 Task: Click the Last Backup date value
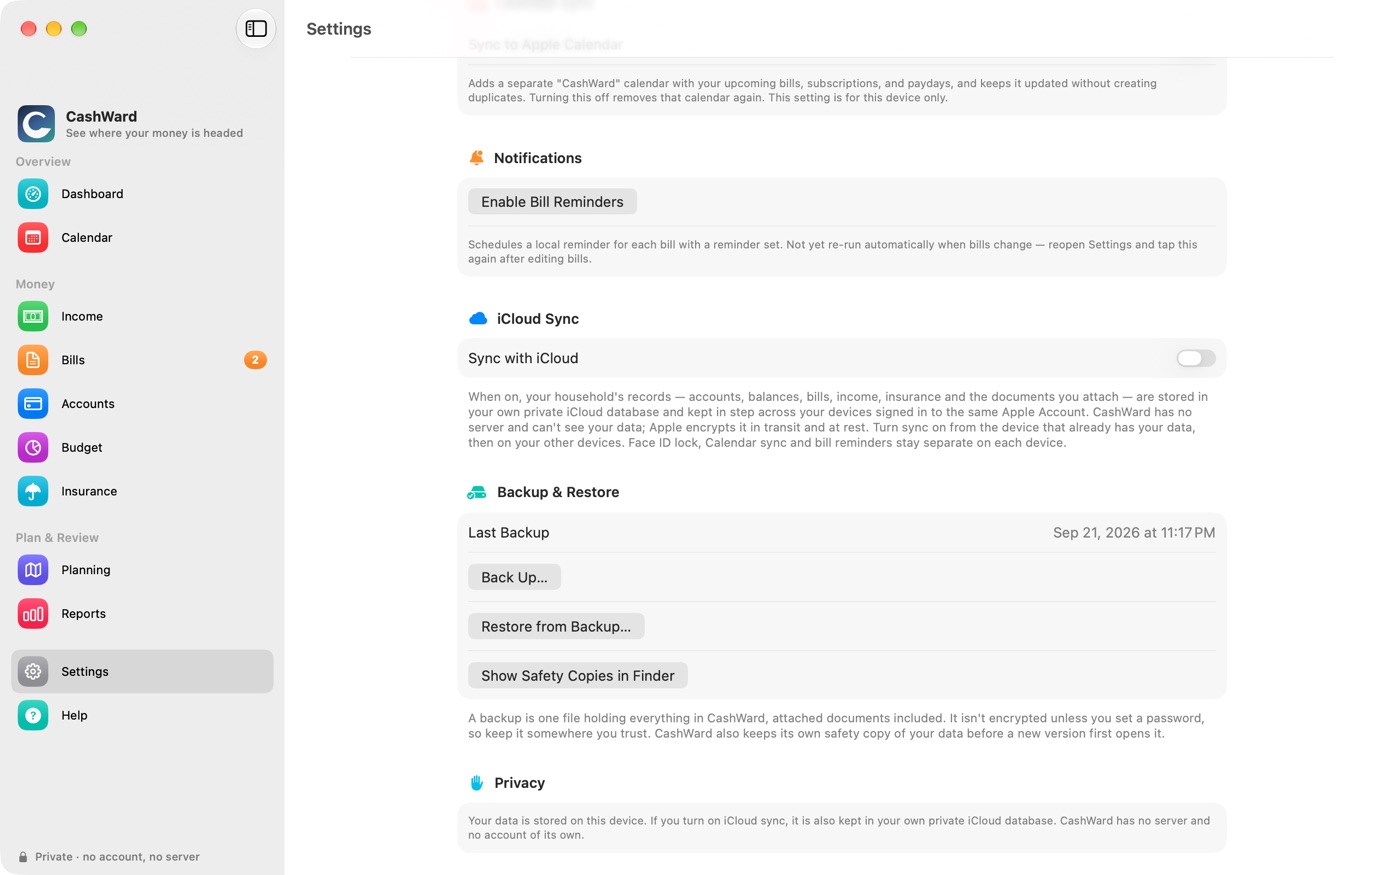[1134, 533]
